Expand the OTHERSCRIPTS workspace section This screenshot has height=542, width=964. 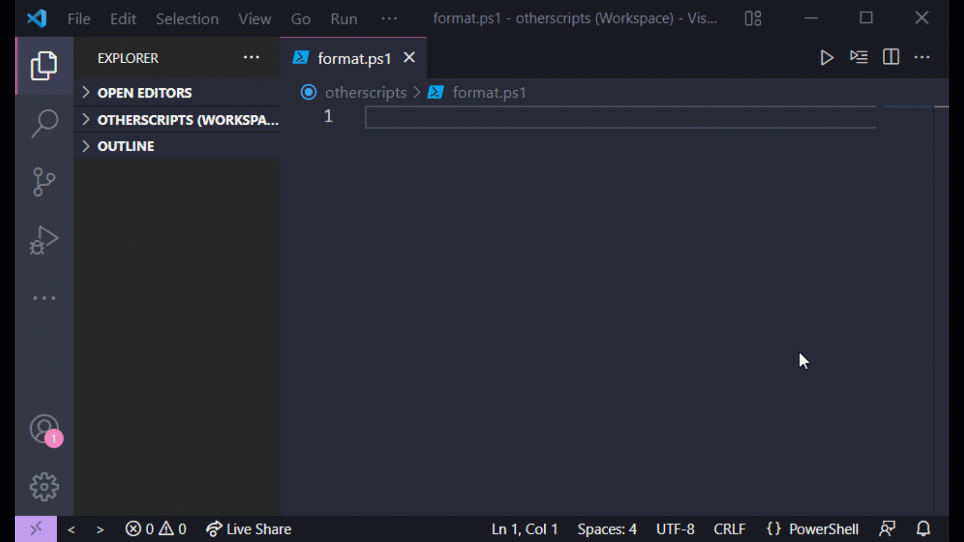[186, 120]
